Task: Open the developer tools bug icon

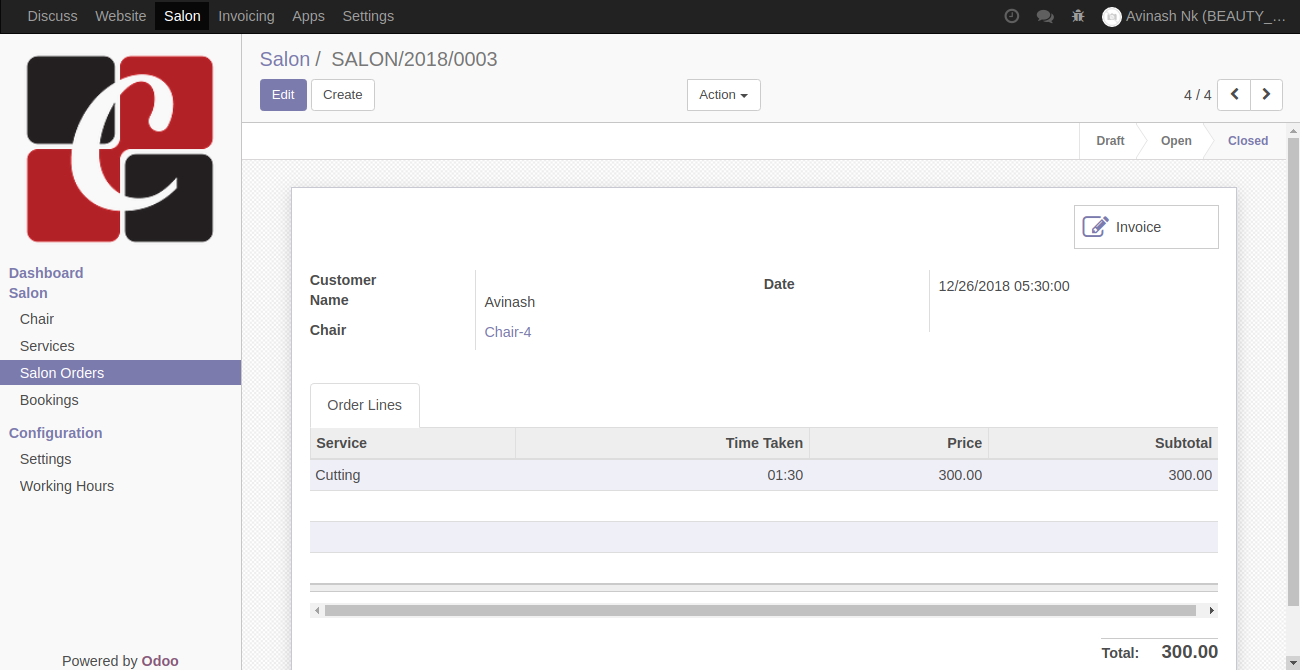Action: pyautogui.click(x=1078, y=16)
